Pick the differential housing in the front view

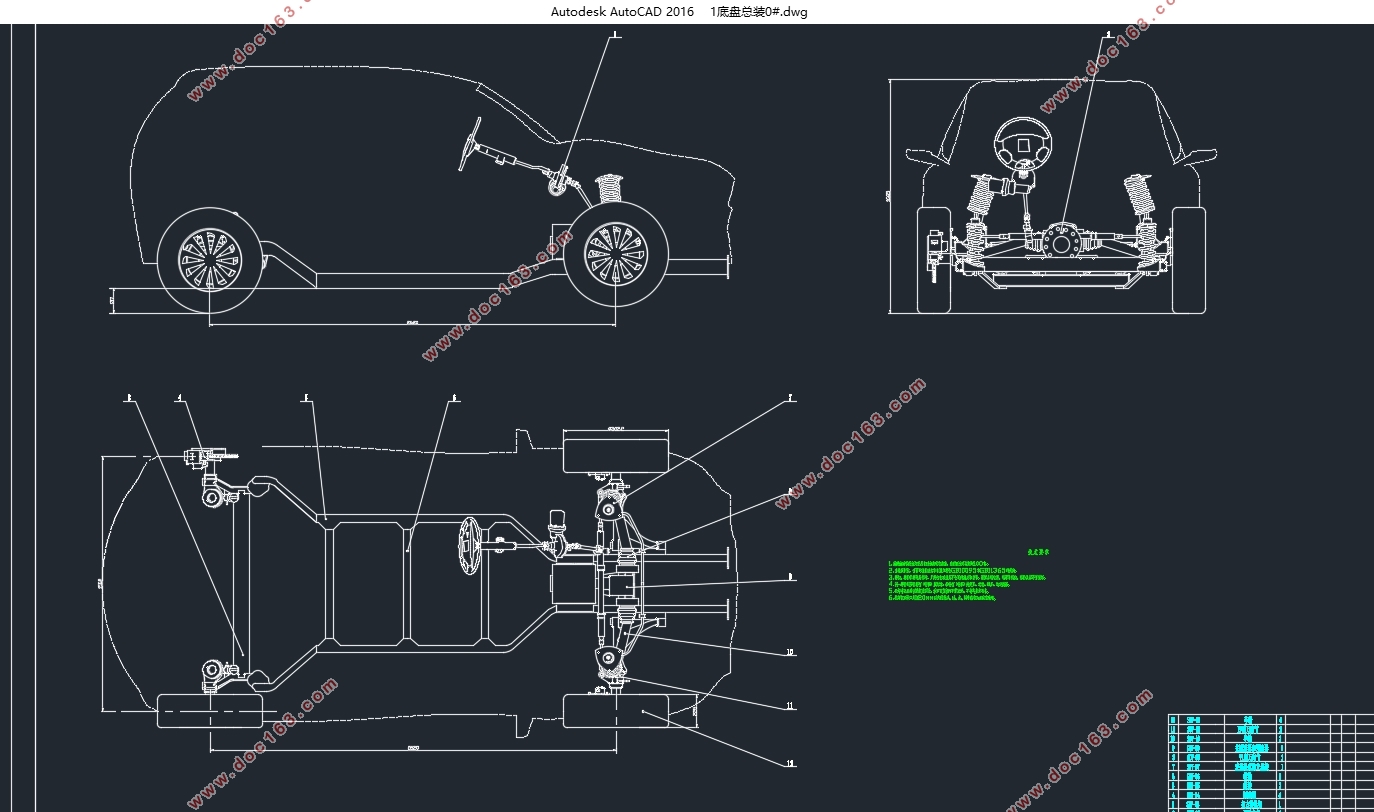pyautogui.click(x=1061, y=242)
